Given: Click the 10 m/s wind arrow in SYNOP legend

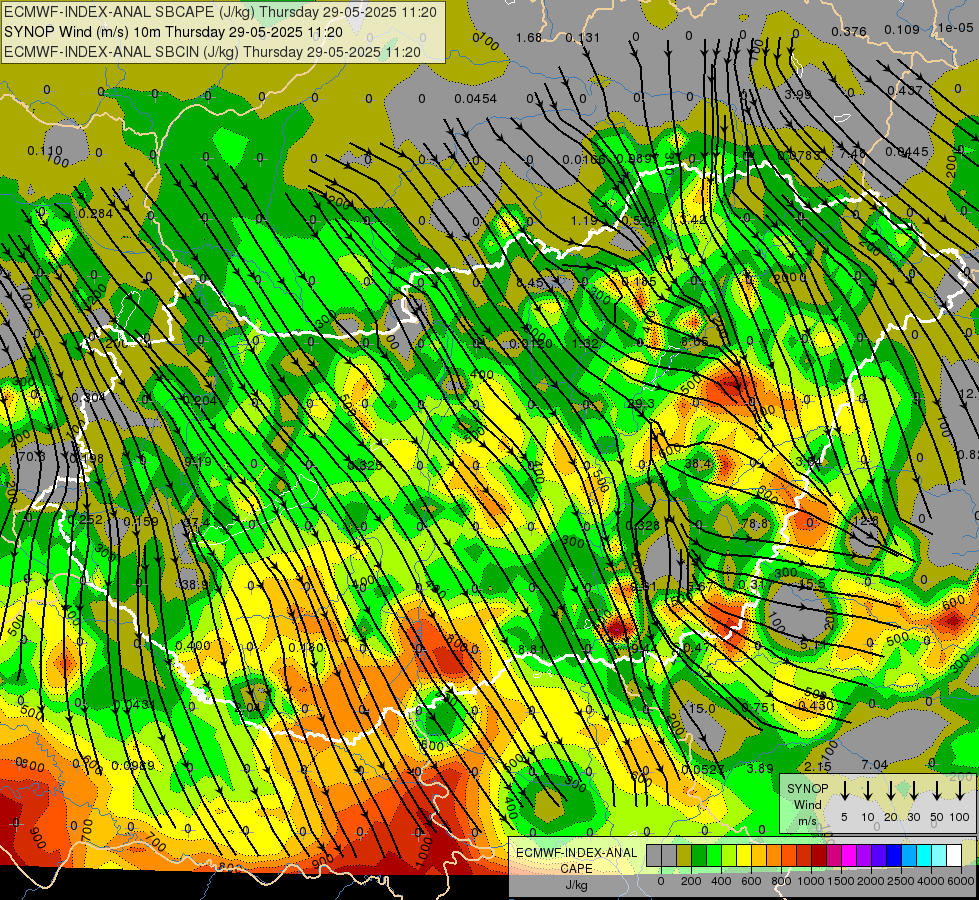Looking at the screenshot, I should (867, 790).
